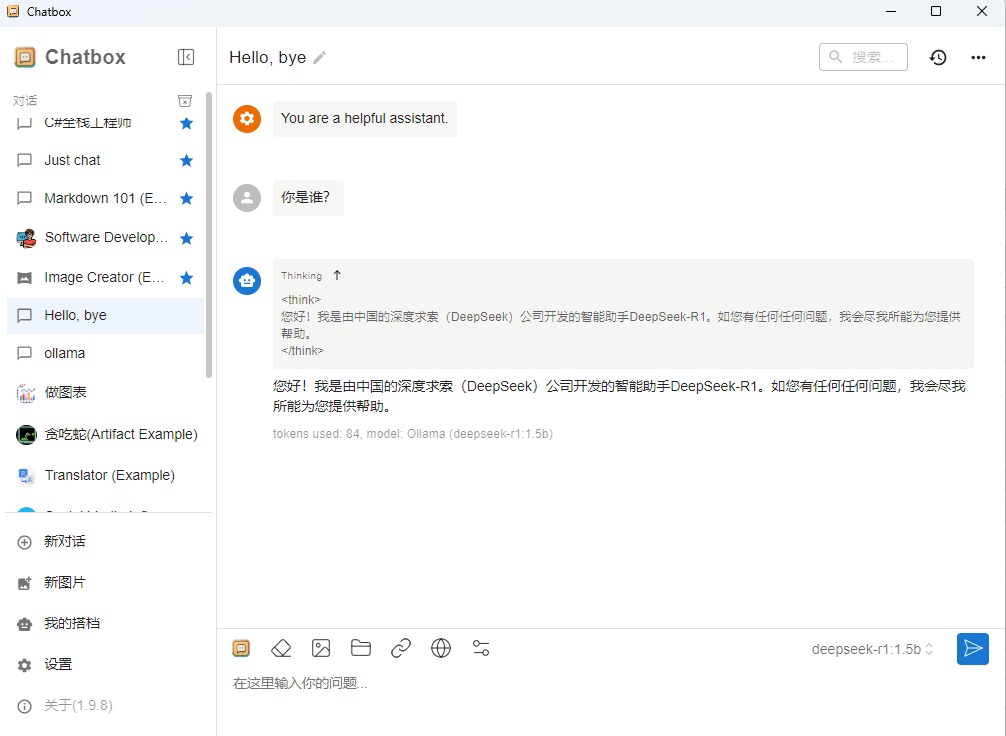
Task: Click the orange system prompt gear avatar
Action: 247,119
